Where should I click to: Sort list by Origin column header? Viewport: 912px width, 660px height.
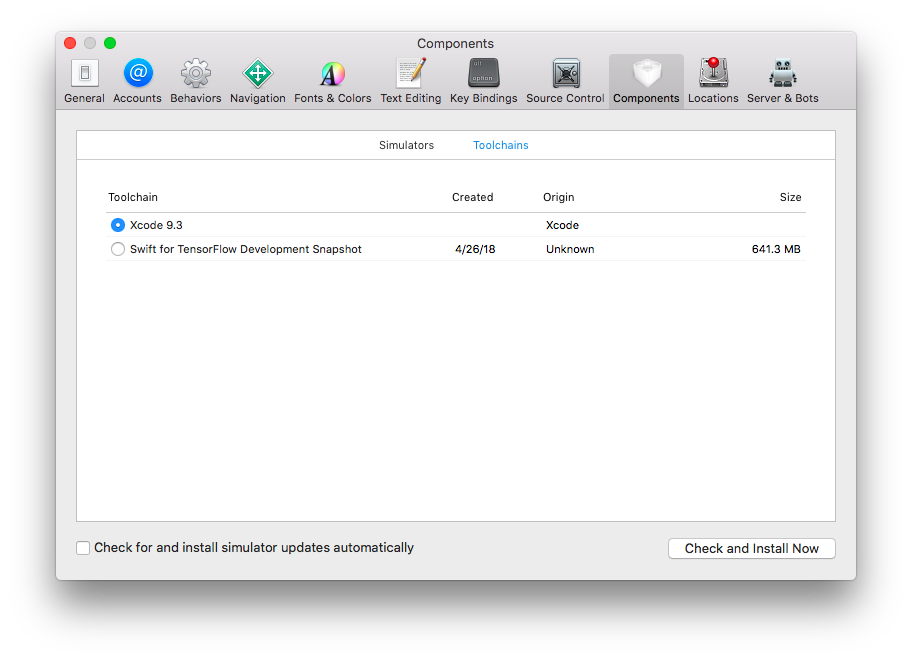pos(558,197)
